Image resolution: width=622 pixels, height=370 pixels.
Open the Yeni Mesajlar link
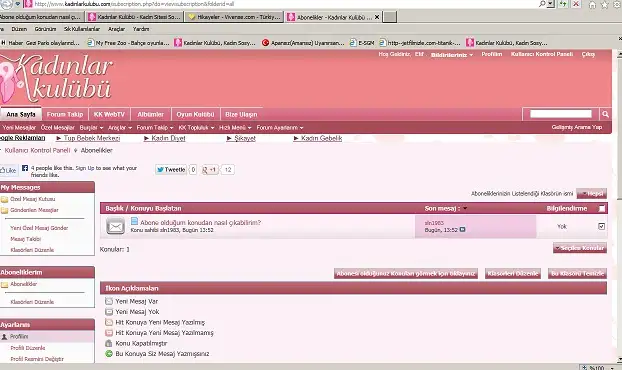[x=19, y=128]
